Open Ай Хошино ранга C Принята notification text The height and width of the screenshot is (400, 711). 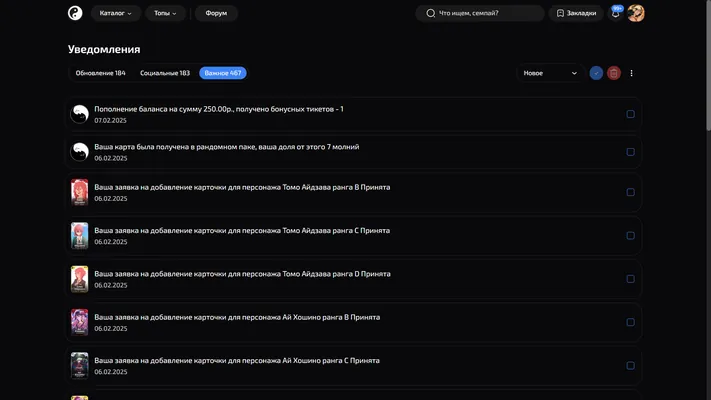[237, 361]
